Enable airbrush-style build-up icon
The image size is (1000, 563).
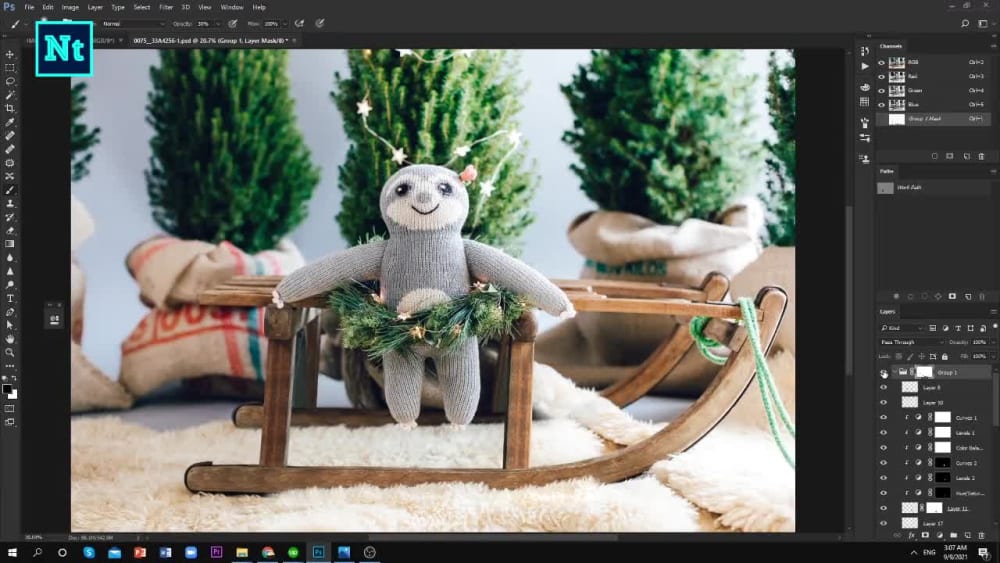[x=300, y=24]
